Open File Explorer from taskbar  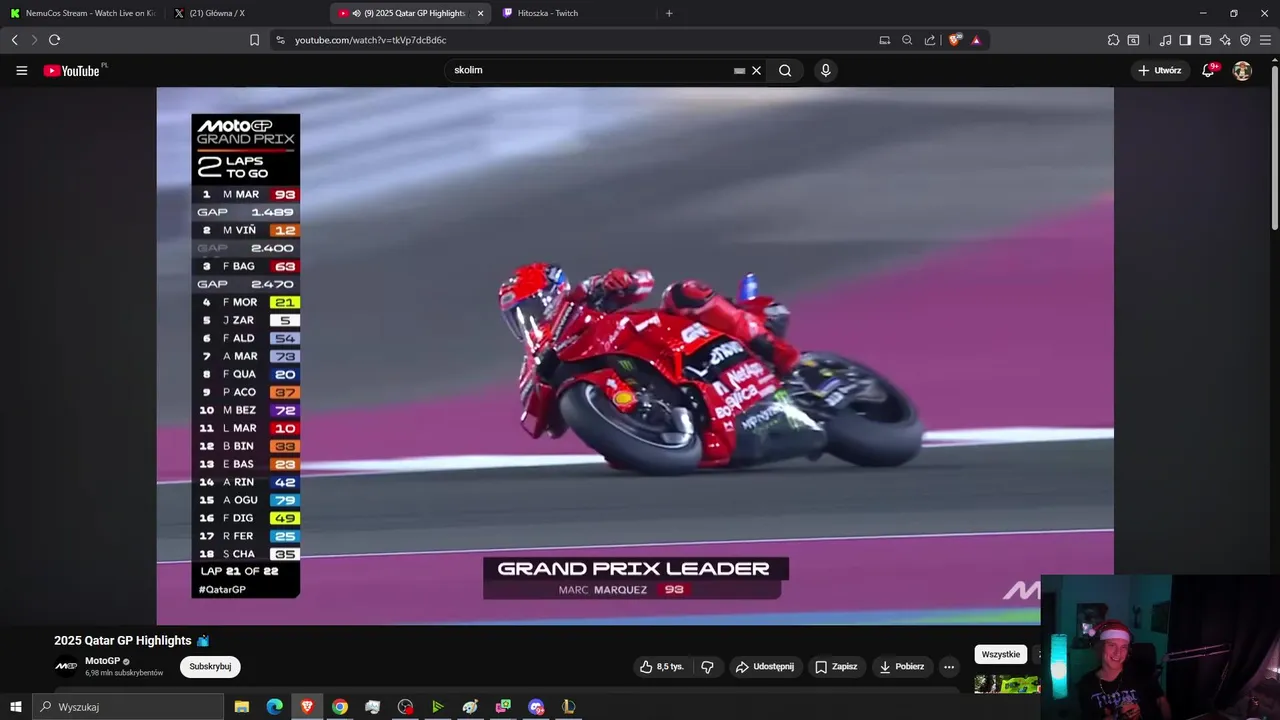coord(242,707)
